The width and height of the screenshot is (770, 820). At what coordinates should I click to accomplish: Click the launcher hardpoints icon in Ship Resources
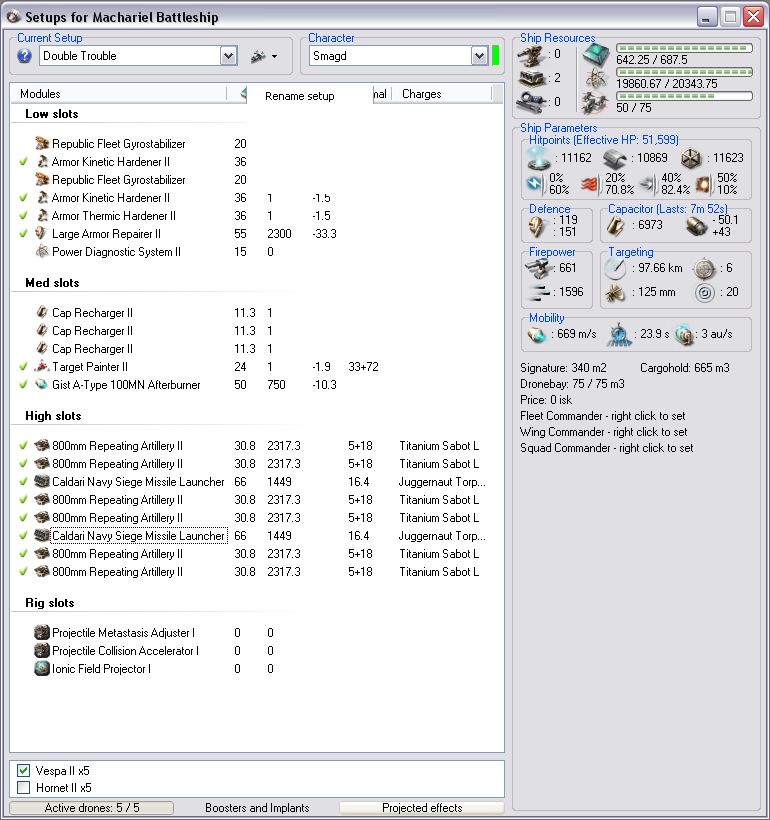531,78
